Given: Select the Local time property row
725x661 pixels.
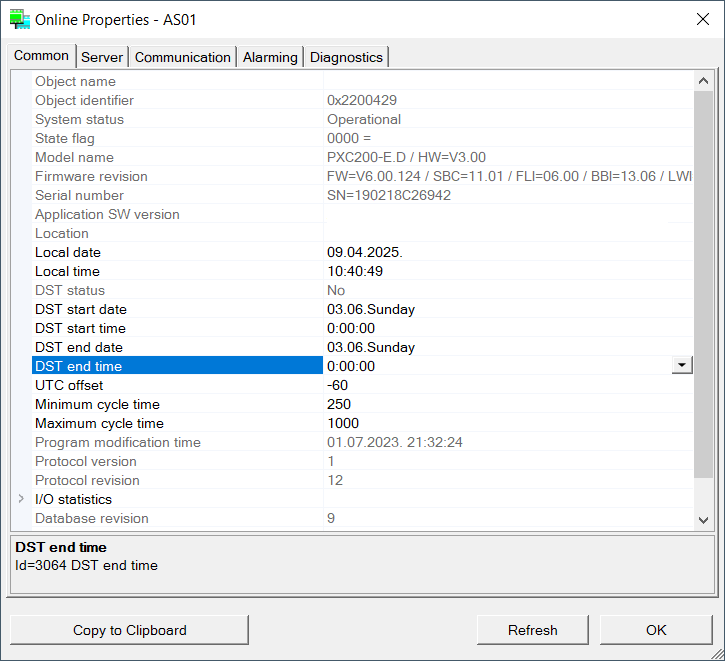Looking at the screenshot, I should (362, 271).
